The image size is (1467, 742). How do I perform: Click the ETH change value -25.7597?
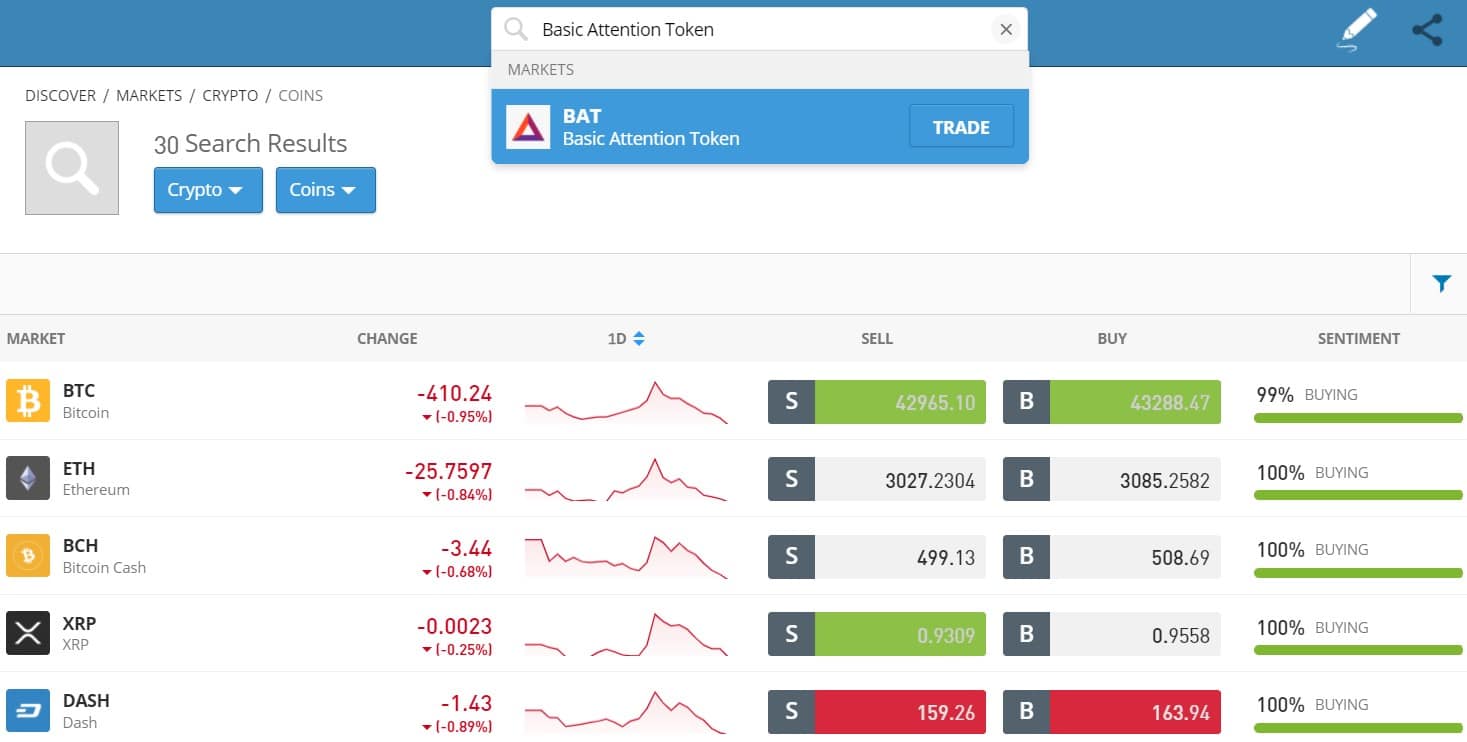(448, 470)
